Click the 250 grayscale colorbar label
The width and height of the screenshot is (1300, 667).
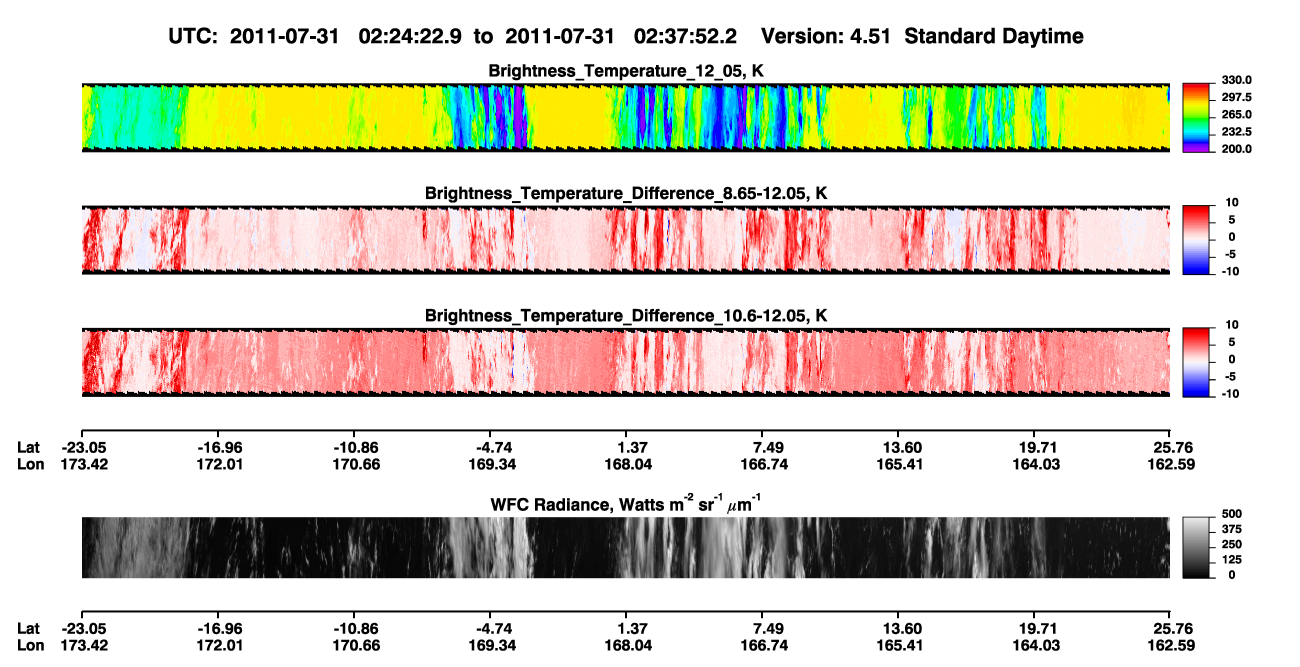(1231, 544)
